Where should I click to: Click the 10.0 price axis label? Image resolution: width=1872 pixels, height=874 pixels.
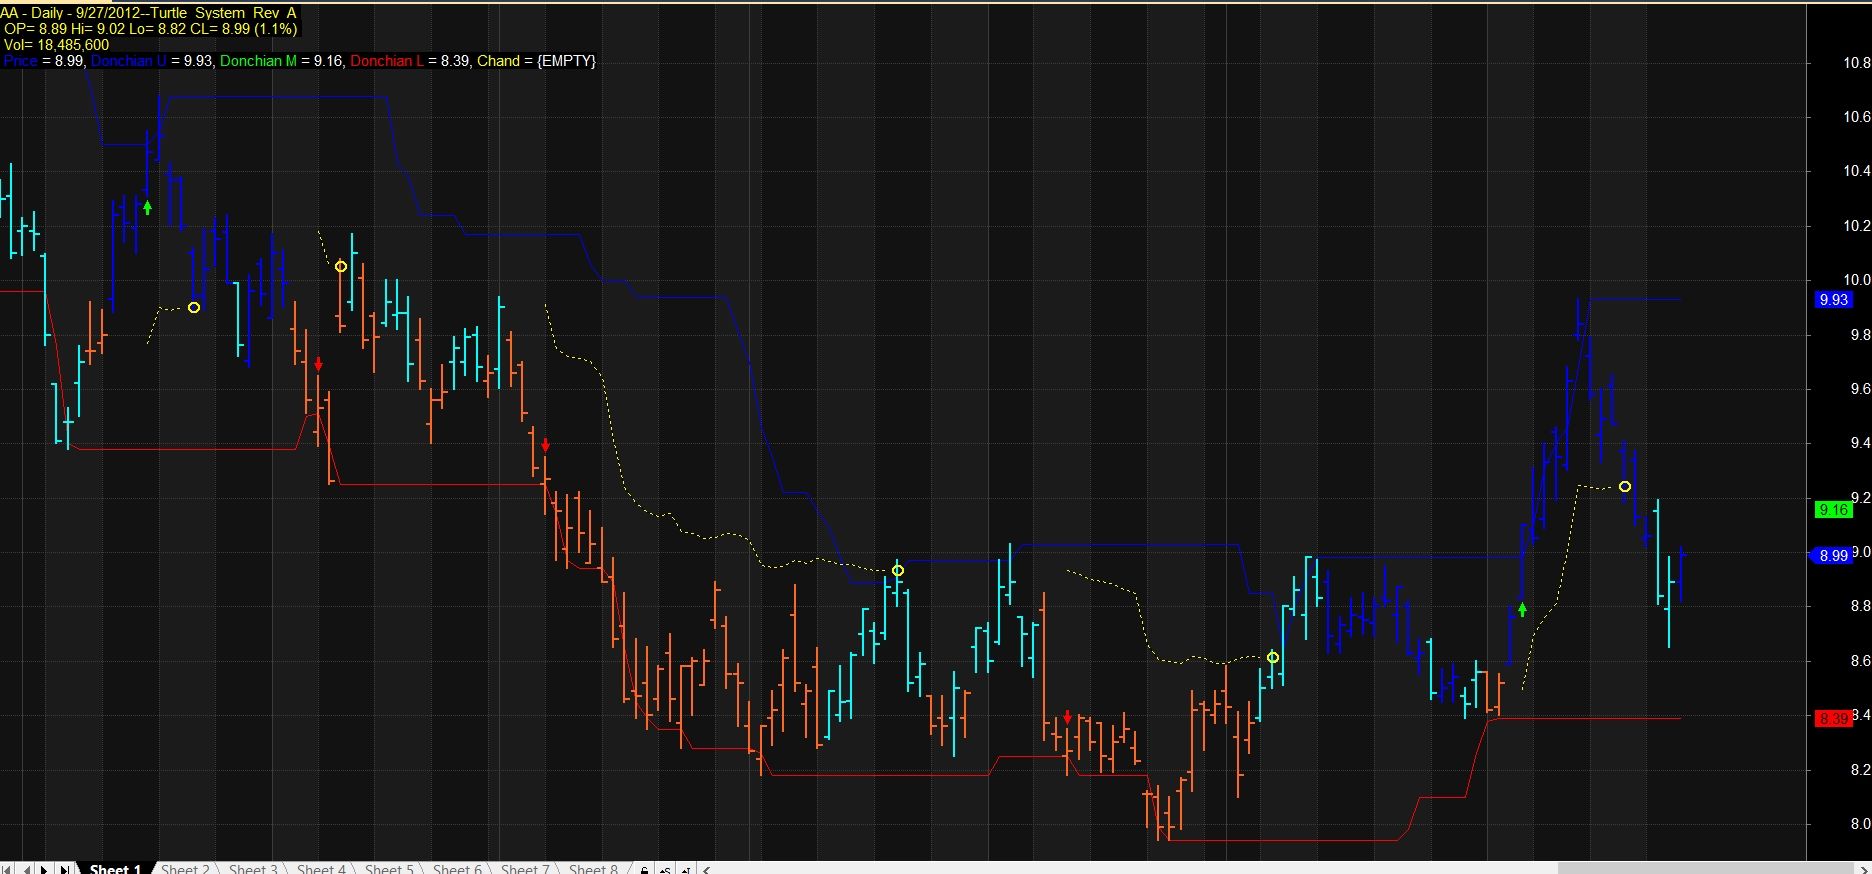(1856, 280)
